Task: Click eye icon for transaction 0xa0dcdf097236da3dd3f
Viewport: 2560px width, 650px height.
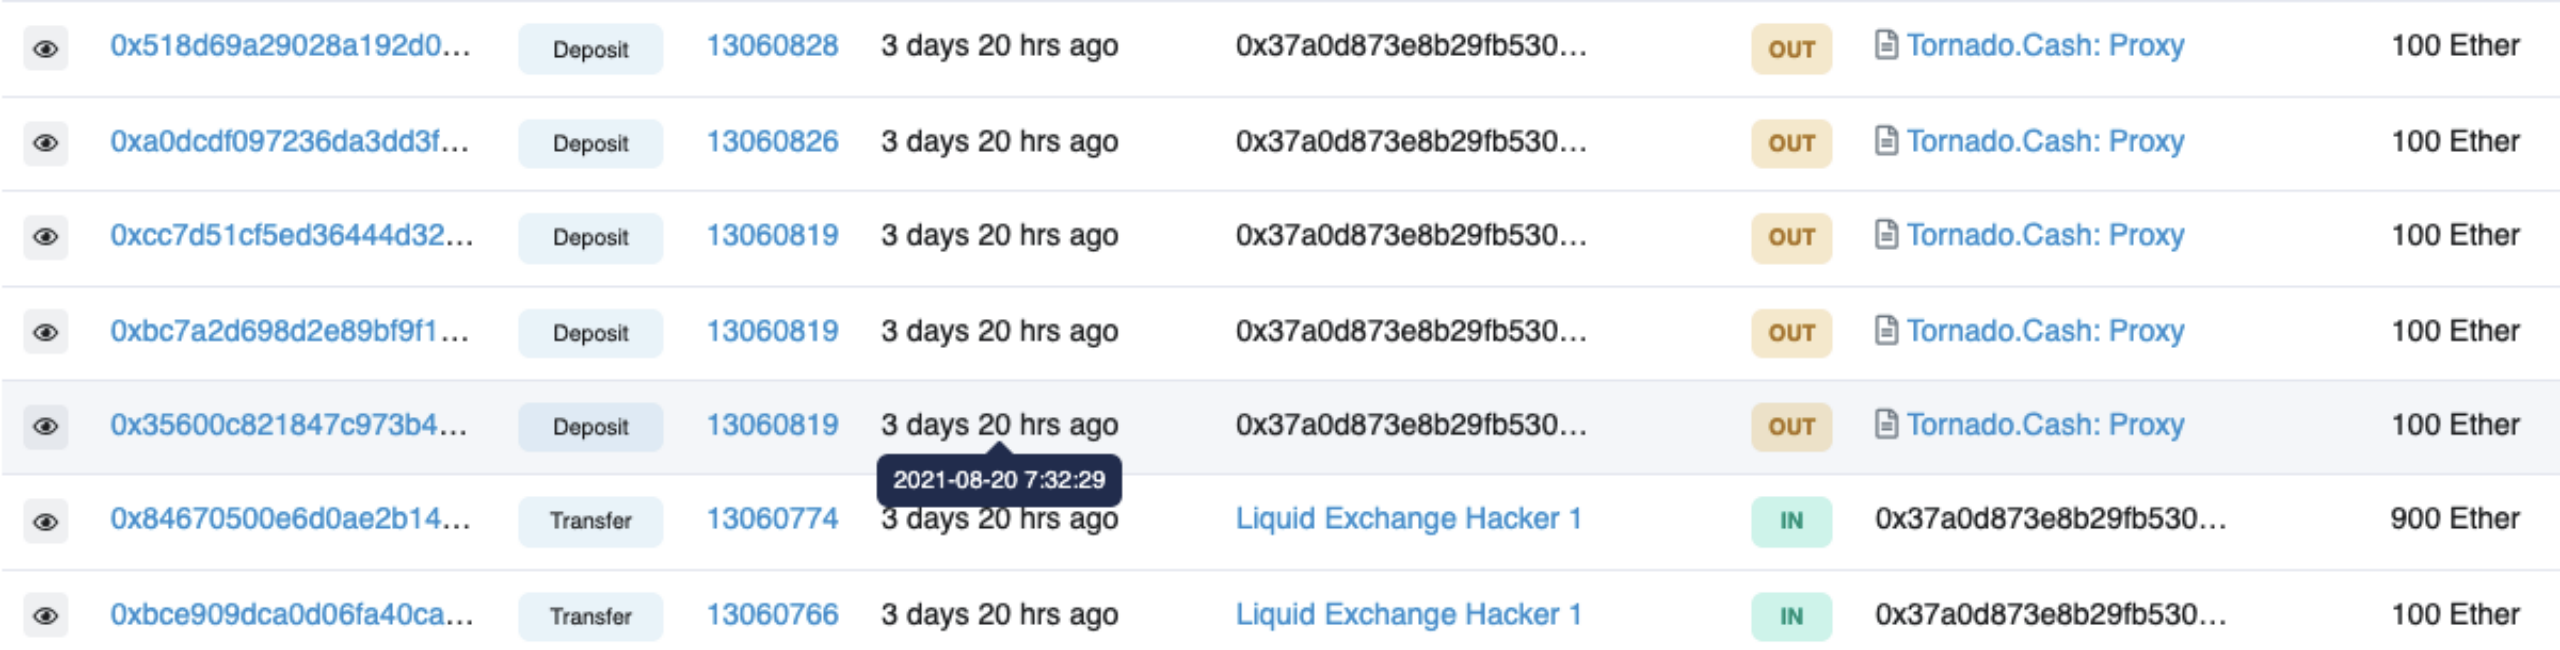Action: pos(45,143)
